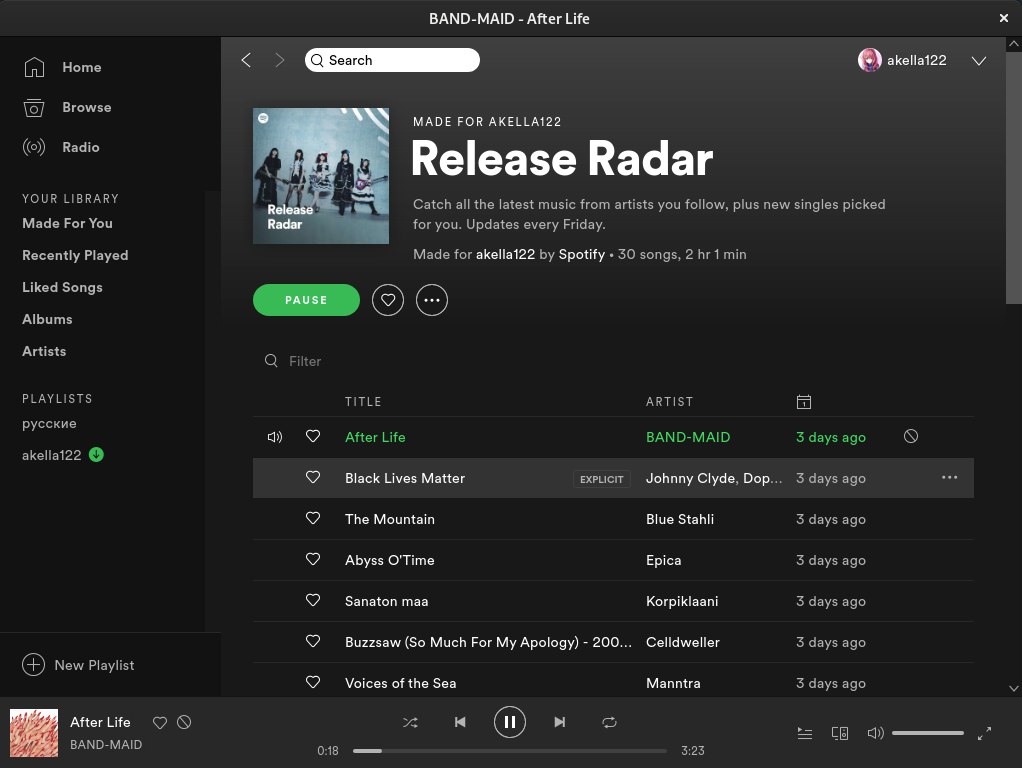
Task: Open Albums library
Action: pos(47,319)
